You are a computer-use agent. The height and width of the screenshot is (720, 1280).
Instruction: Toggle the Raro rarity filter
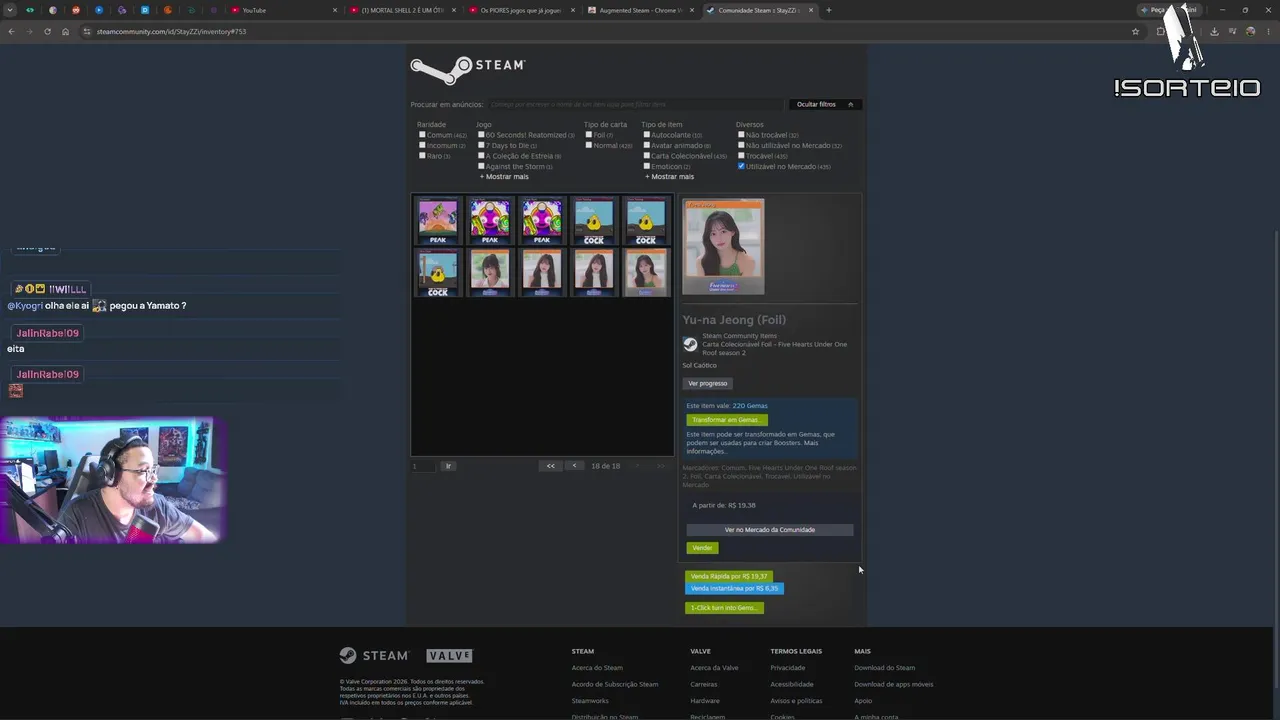422,156
